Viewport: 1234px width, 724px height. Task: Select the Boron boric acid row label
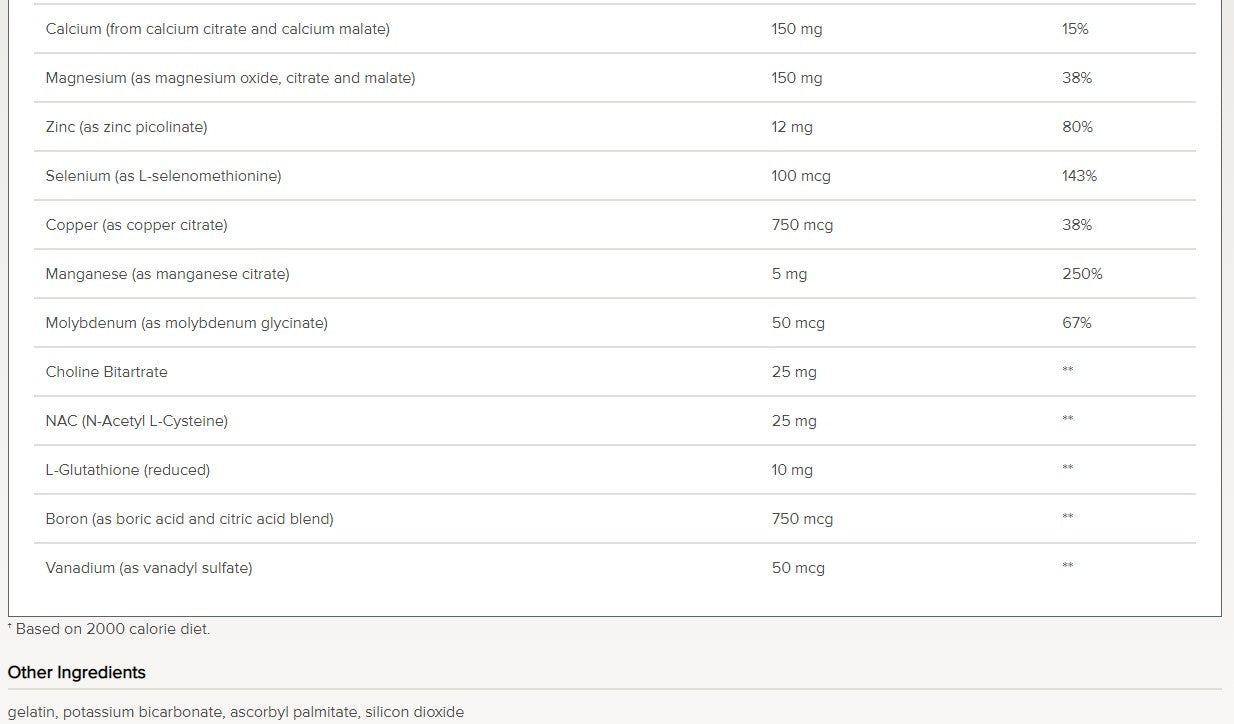189,519
